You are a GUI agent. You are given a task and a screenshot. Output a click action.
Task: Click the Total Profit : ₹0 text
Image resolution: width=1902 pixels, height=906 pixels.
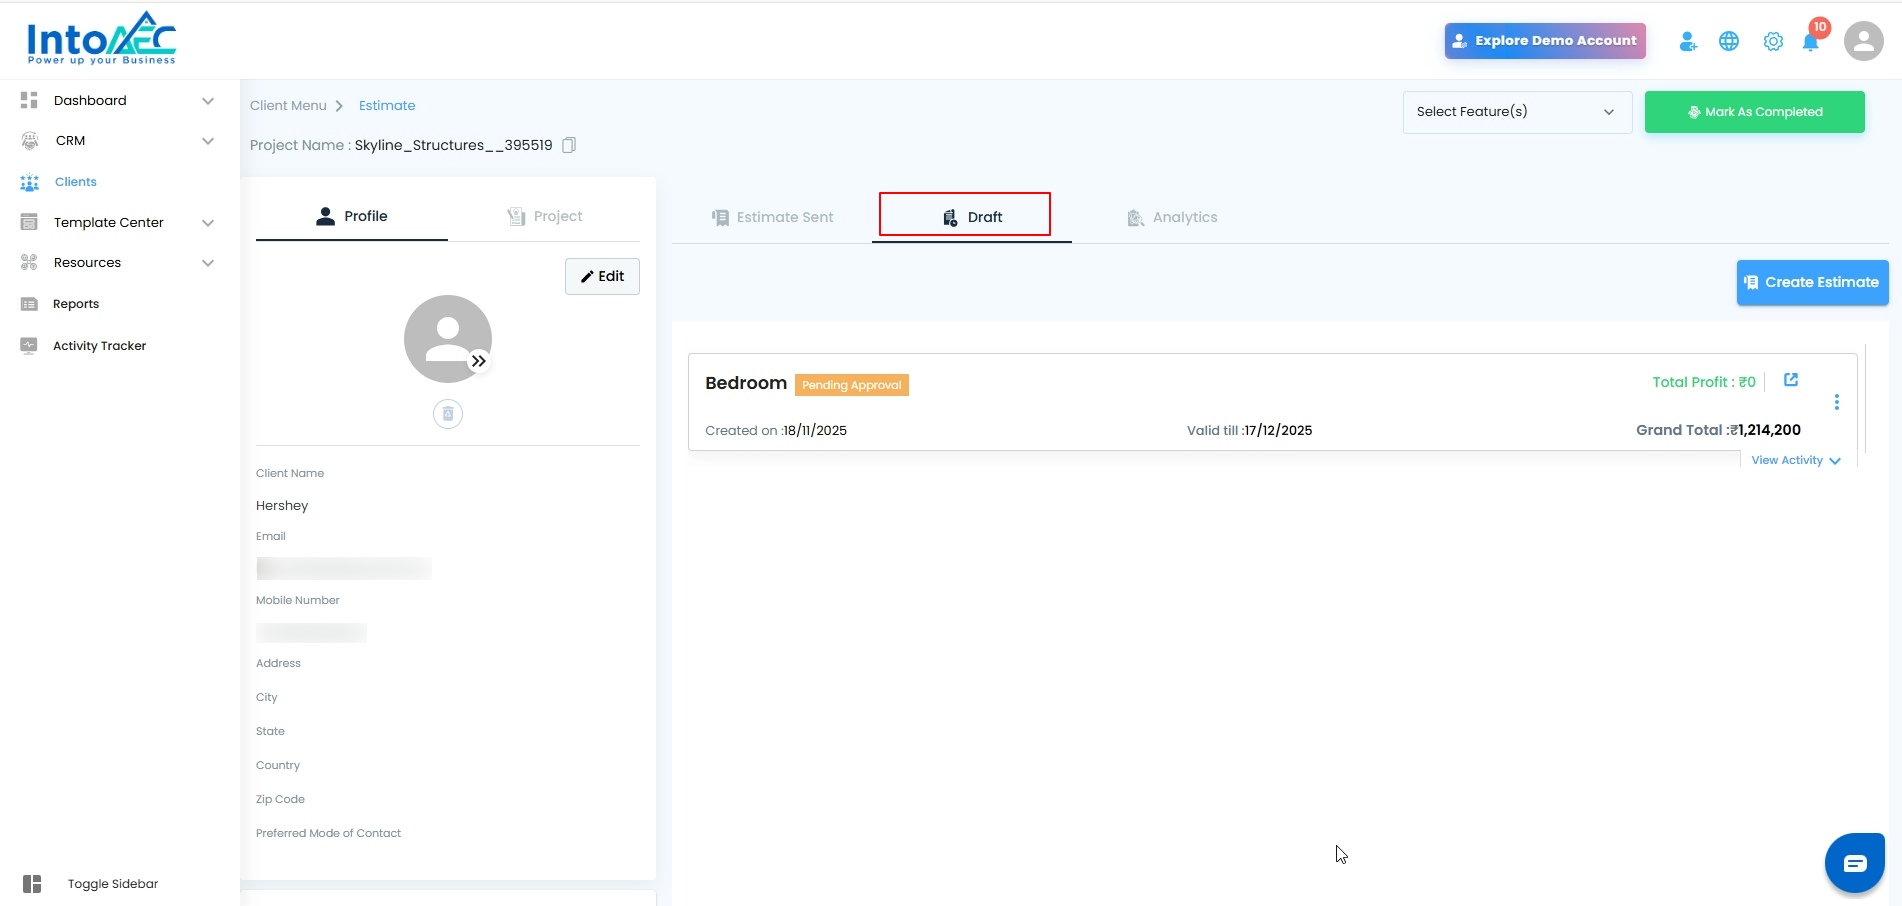pos(1704,382)
